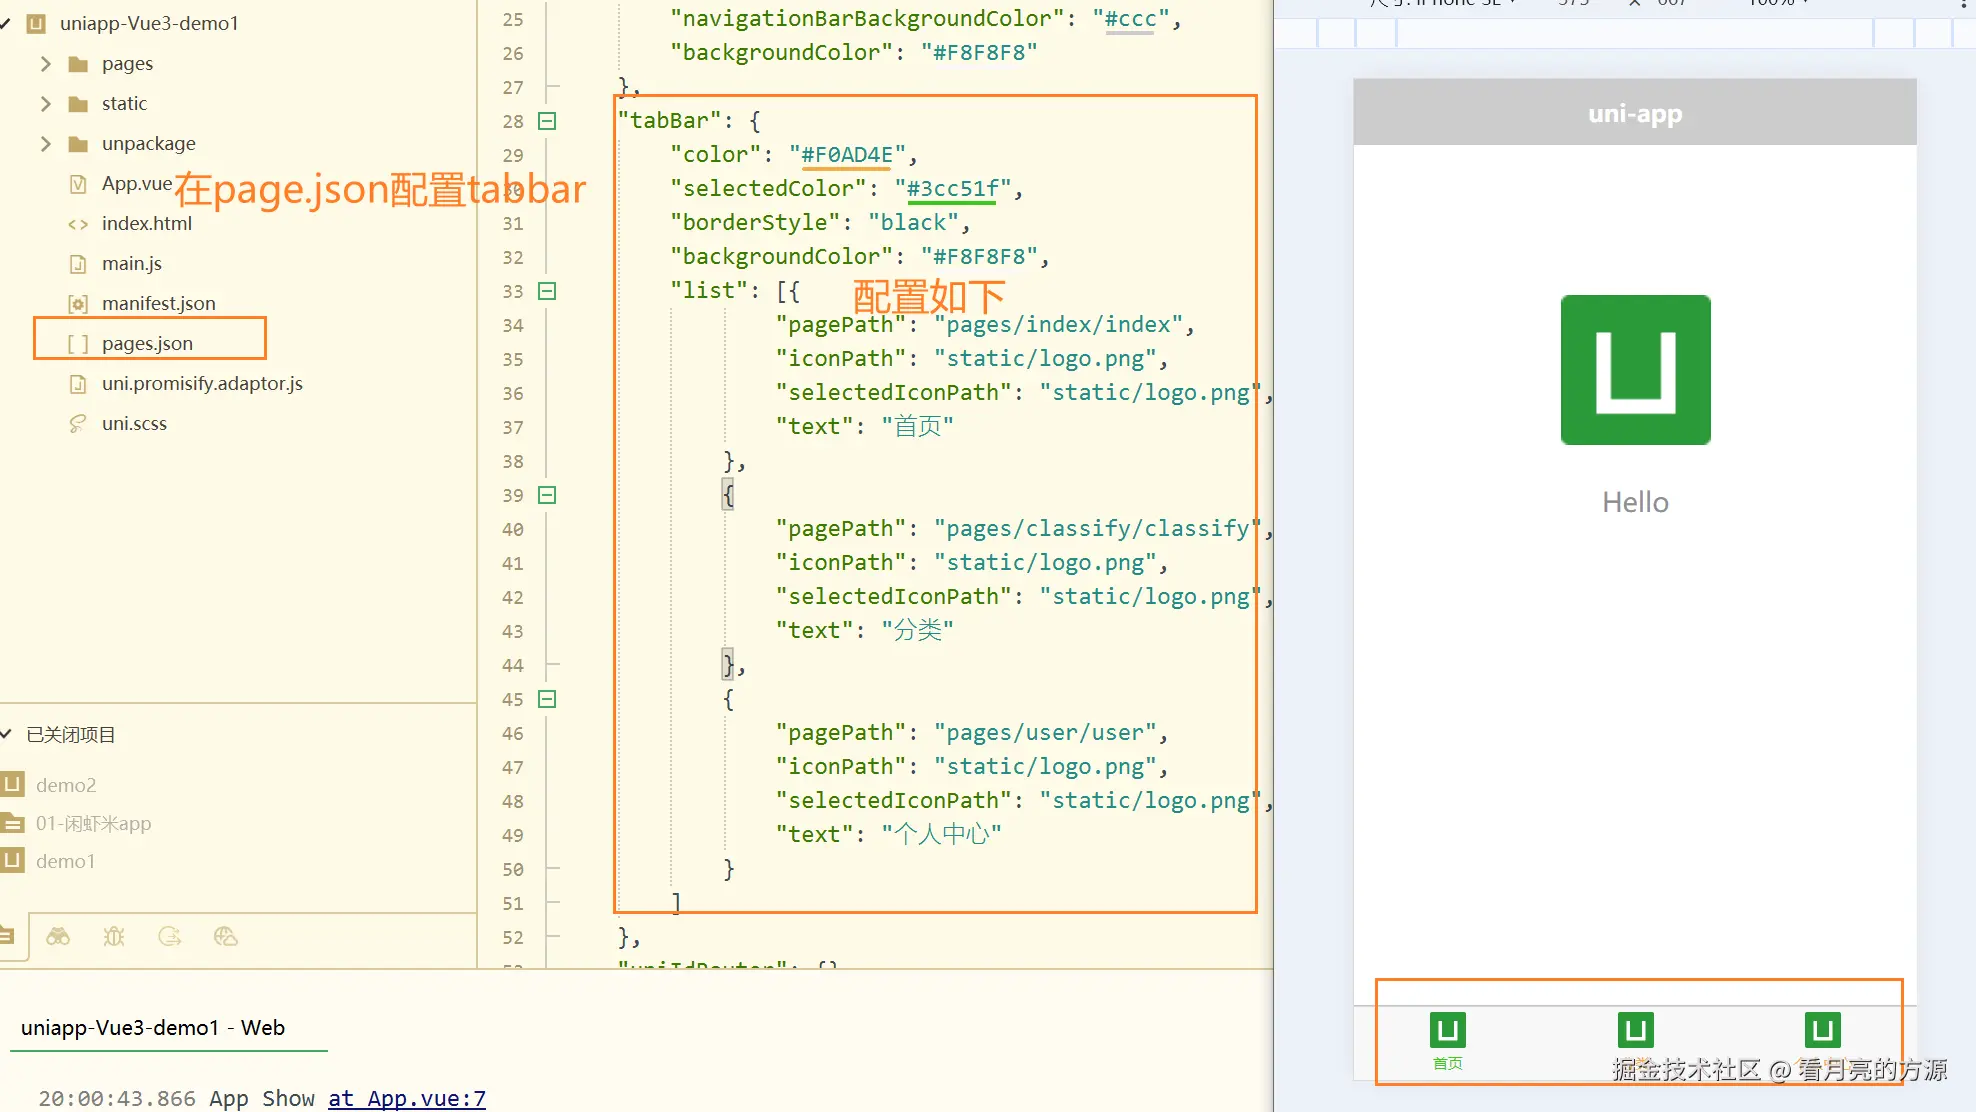Screen dimensions: 1976x1112
Task: Tap the 首页 tab bar icon in preview
Action: (x=1447, y=1030)
